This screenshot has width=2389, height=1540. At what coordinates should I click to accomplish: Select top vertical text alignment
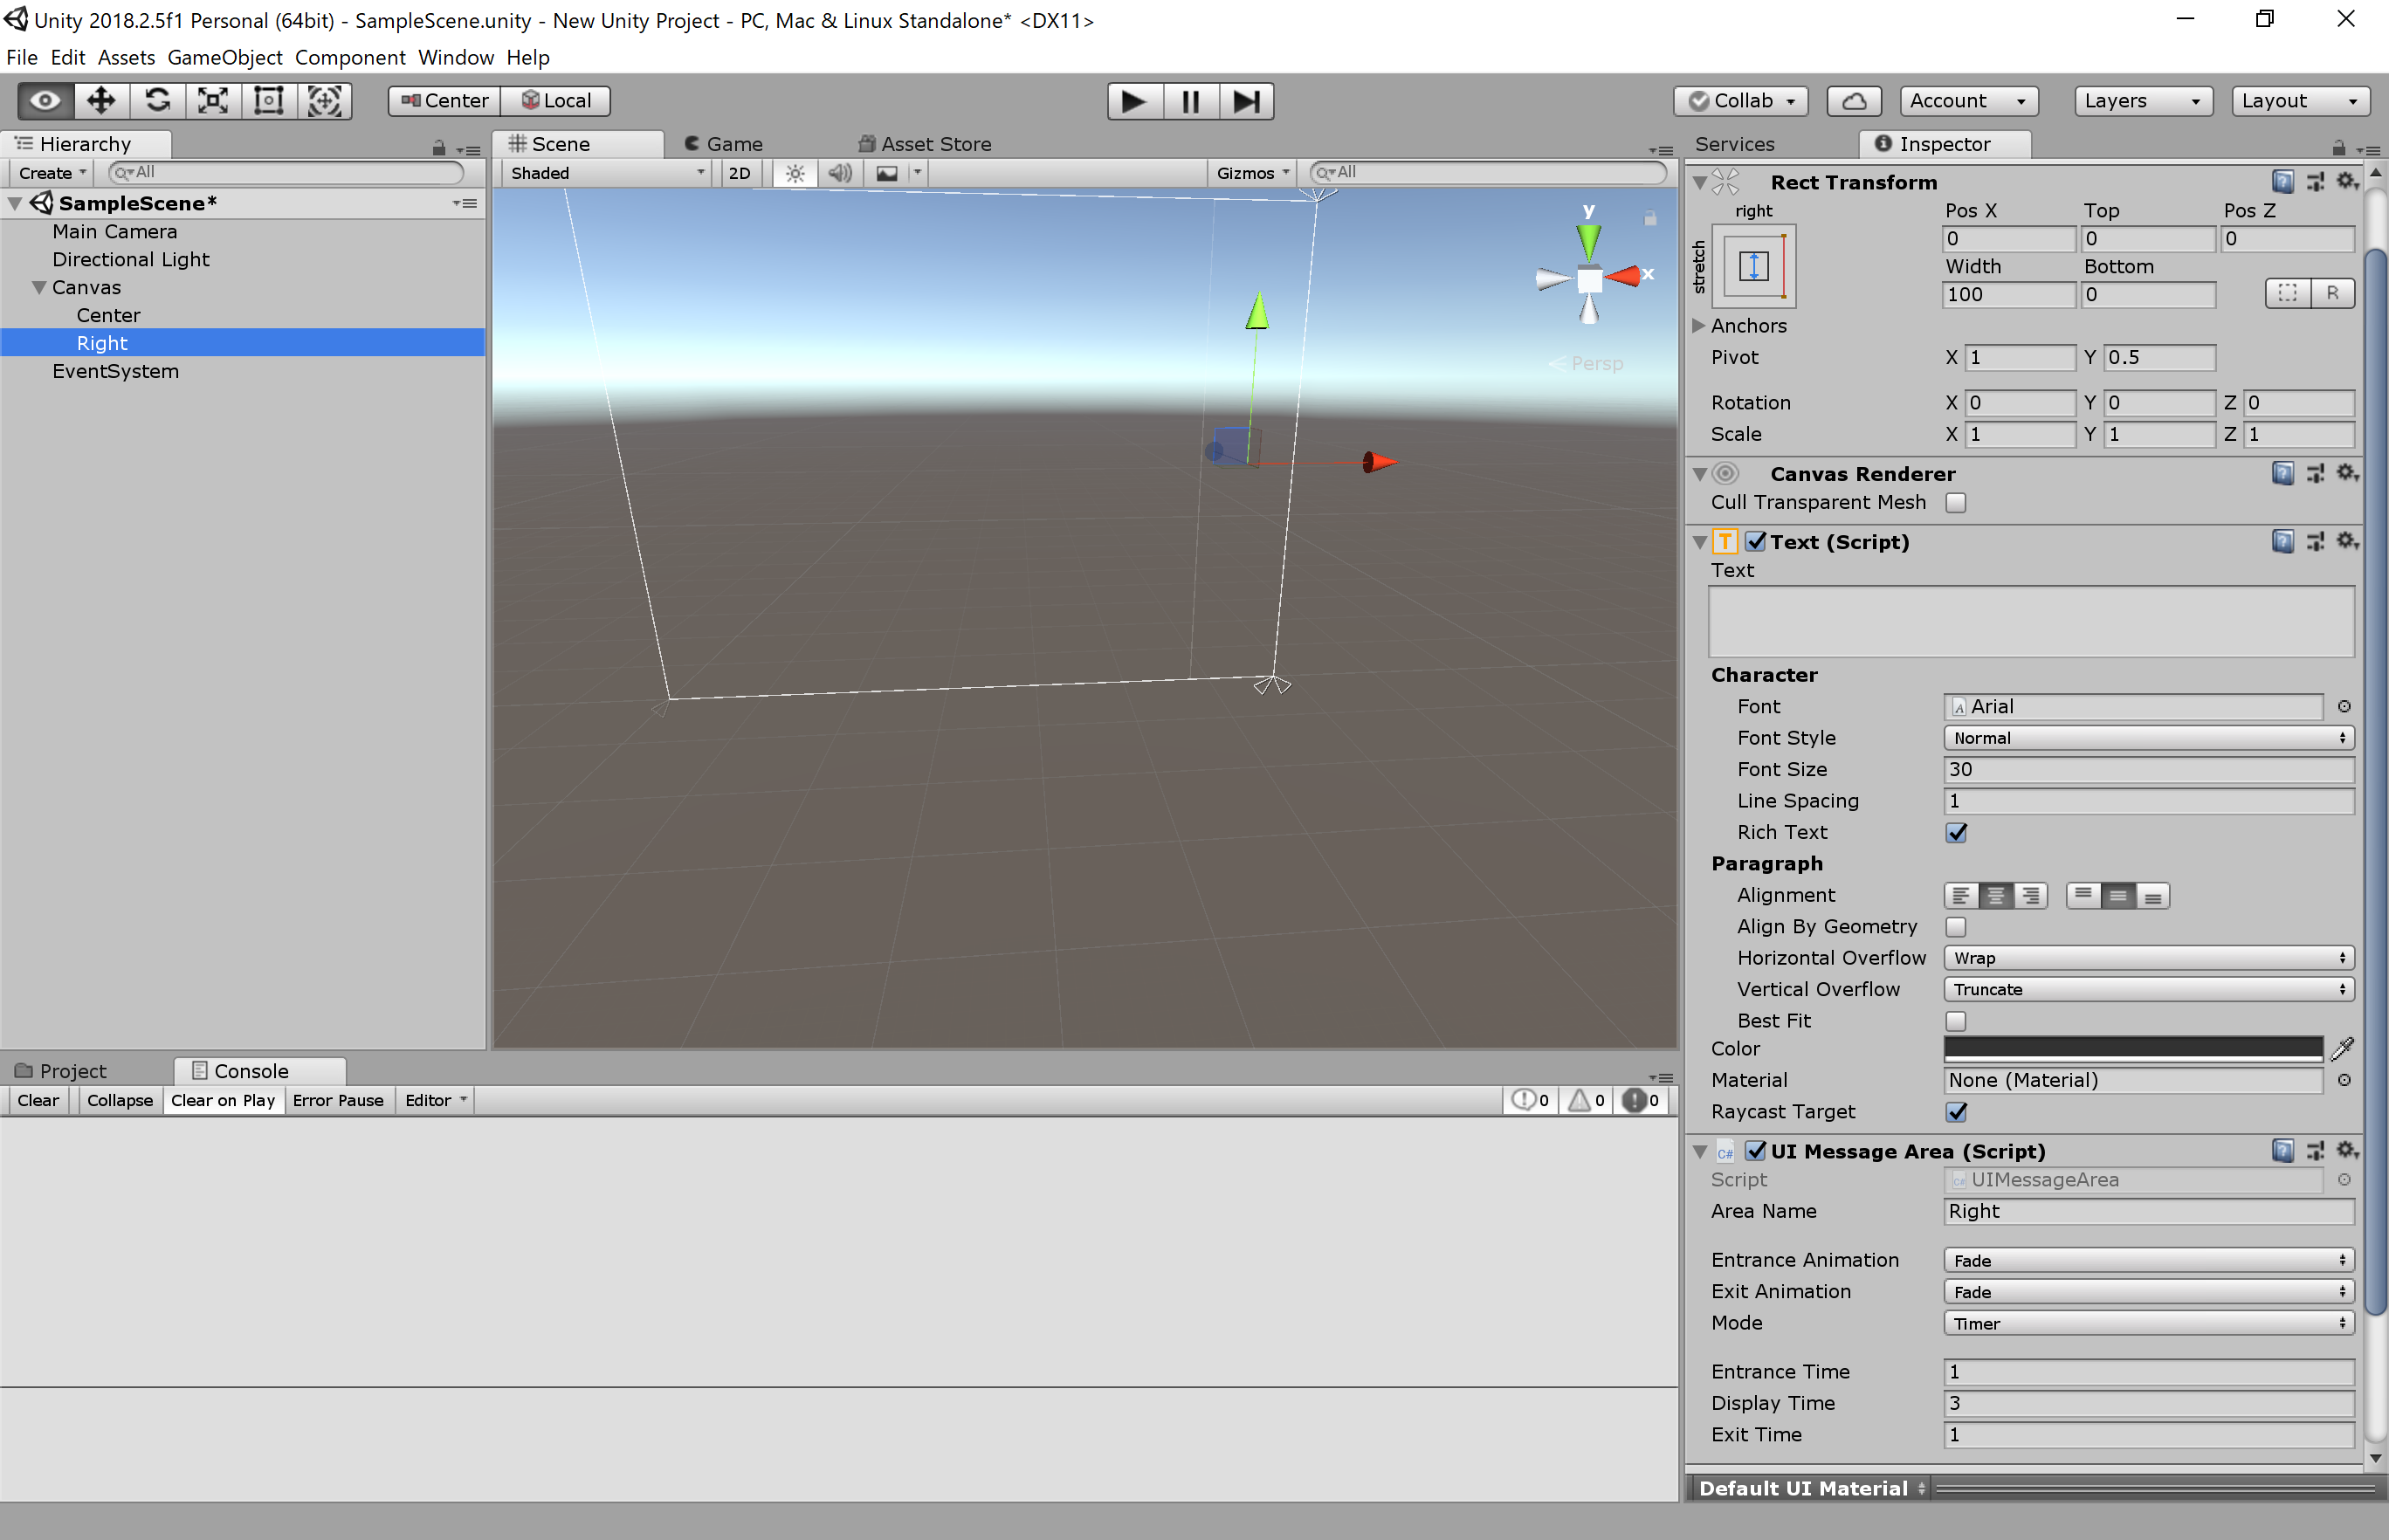pyautogui.click(x=2083, y=895)
